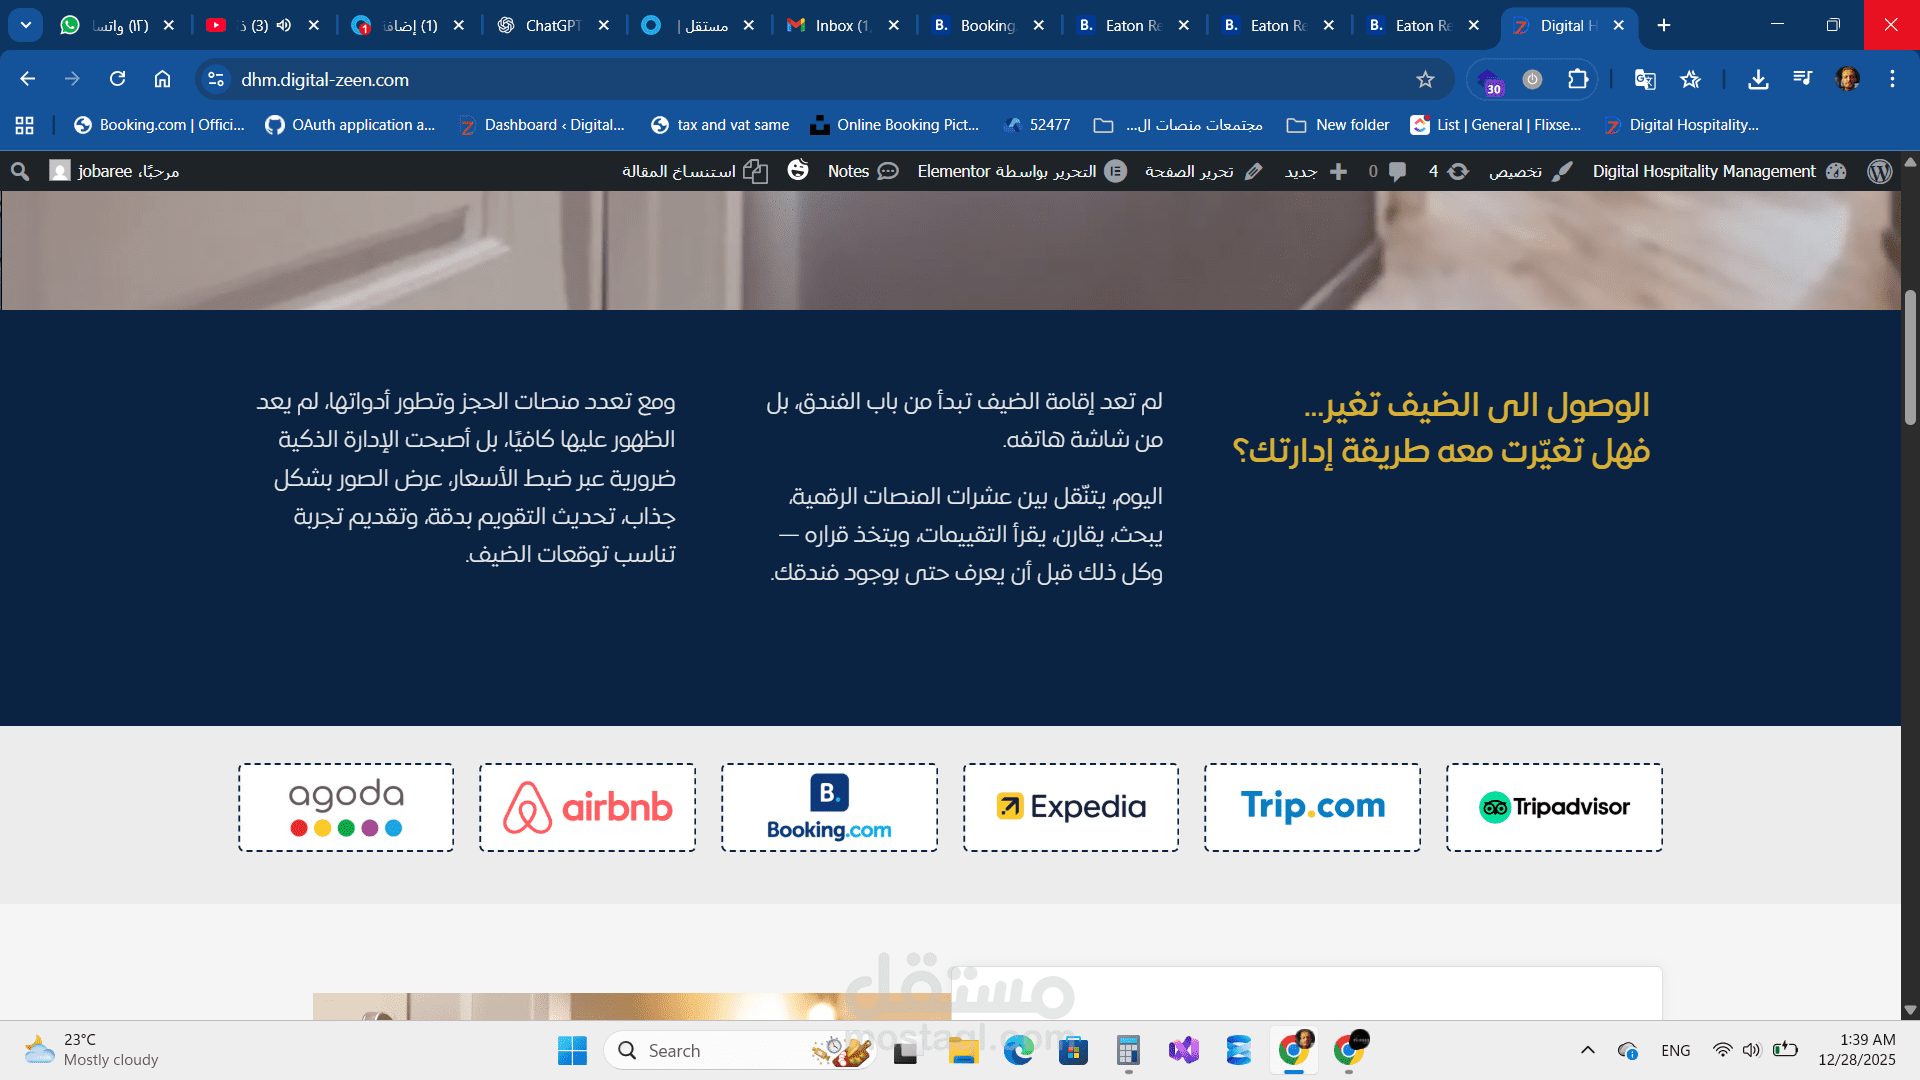Click the page vertical scrollbar thumb
Viewport: 1920px width, 1080px height.
1910,357
